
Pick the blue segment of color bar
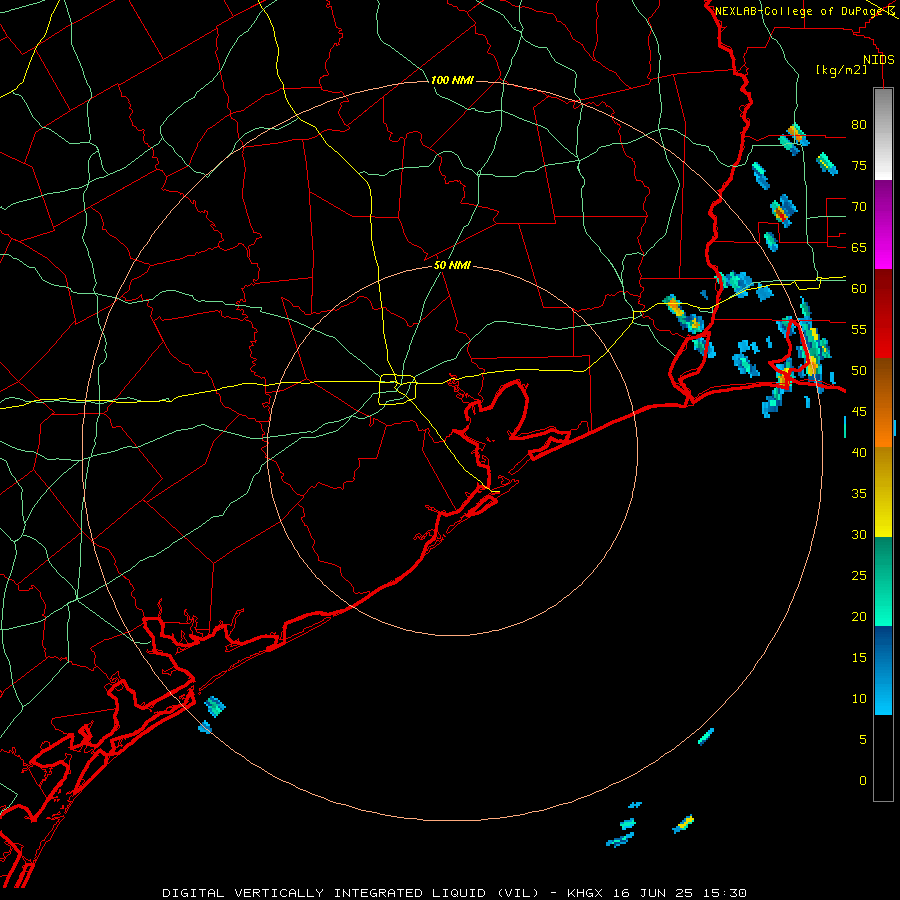click(x=883, y=670)
